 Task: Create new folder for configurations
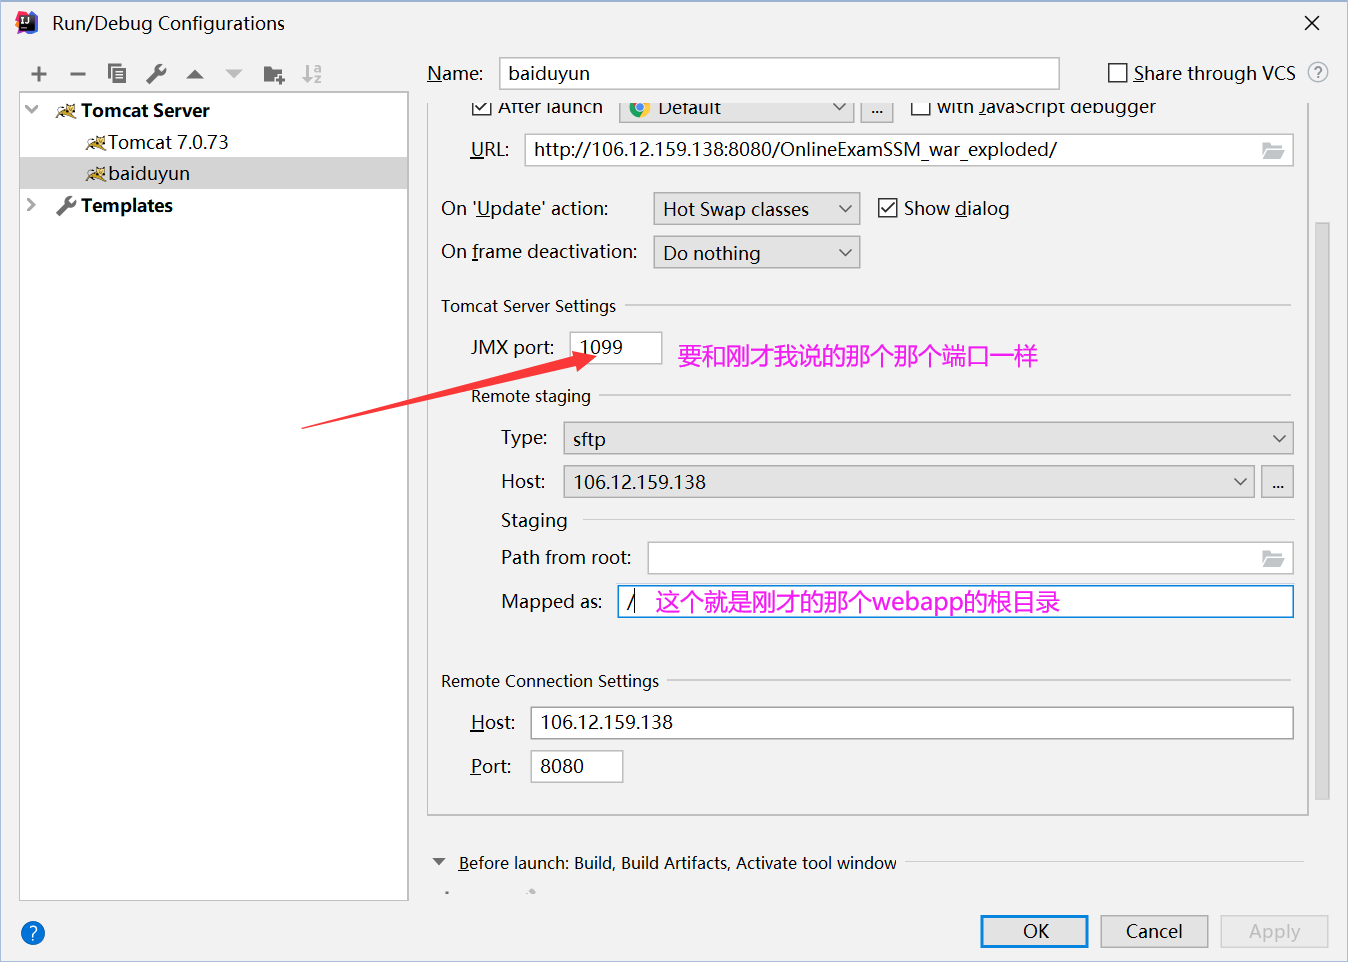click(274, 74)
